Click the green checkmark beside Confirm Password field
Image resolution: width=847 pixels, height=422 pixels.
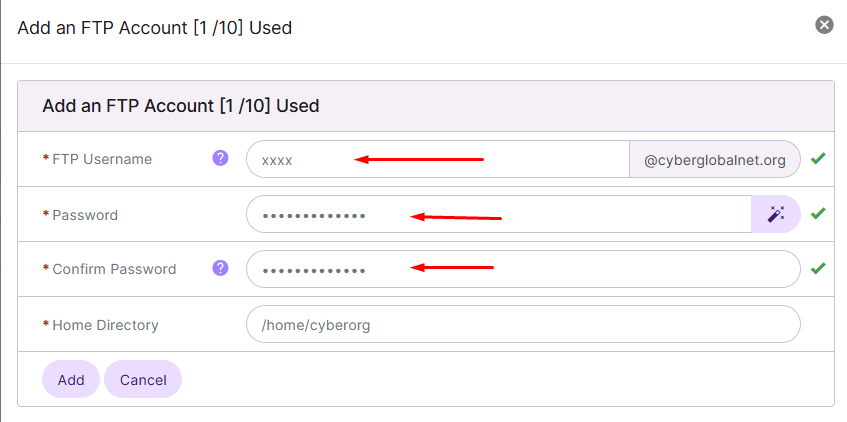[x=818, y=267]
